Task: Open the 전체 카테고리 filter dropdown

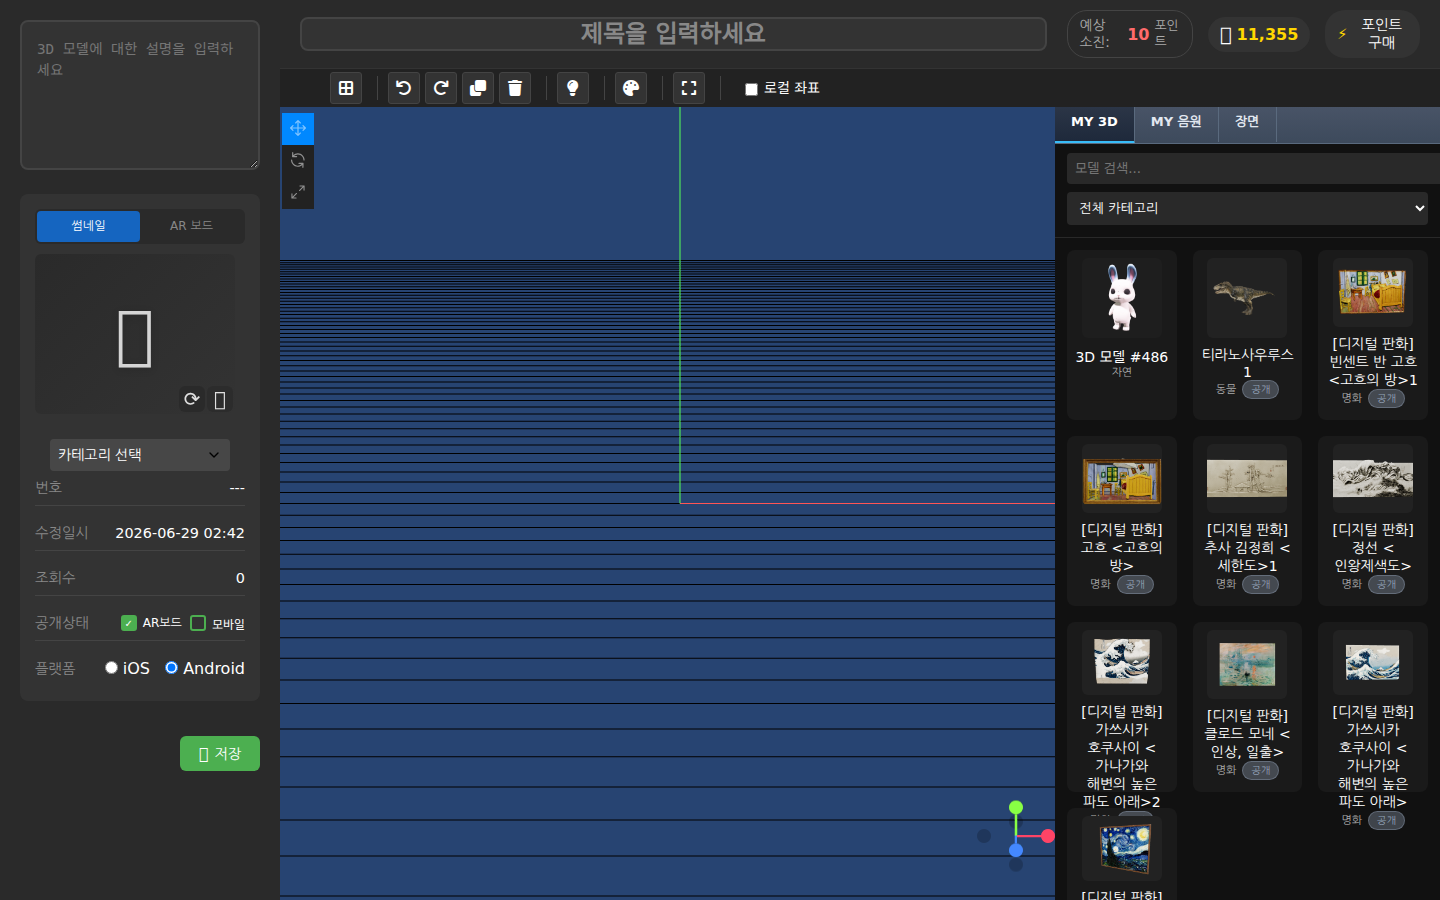Action: pyautogui.click(x=1248, y=208)
